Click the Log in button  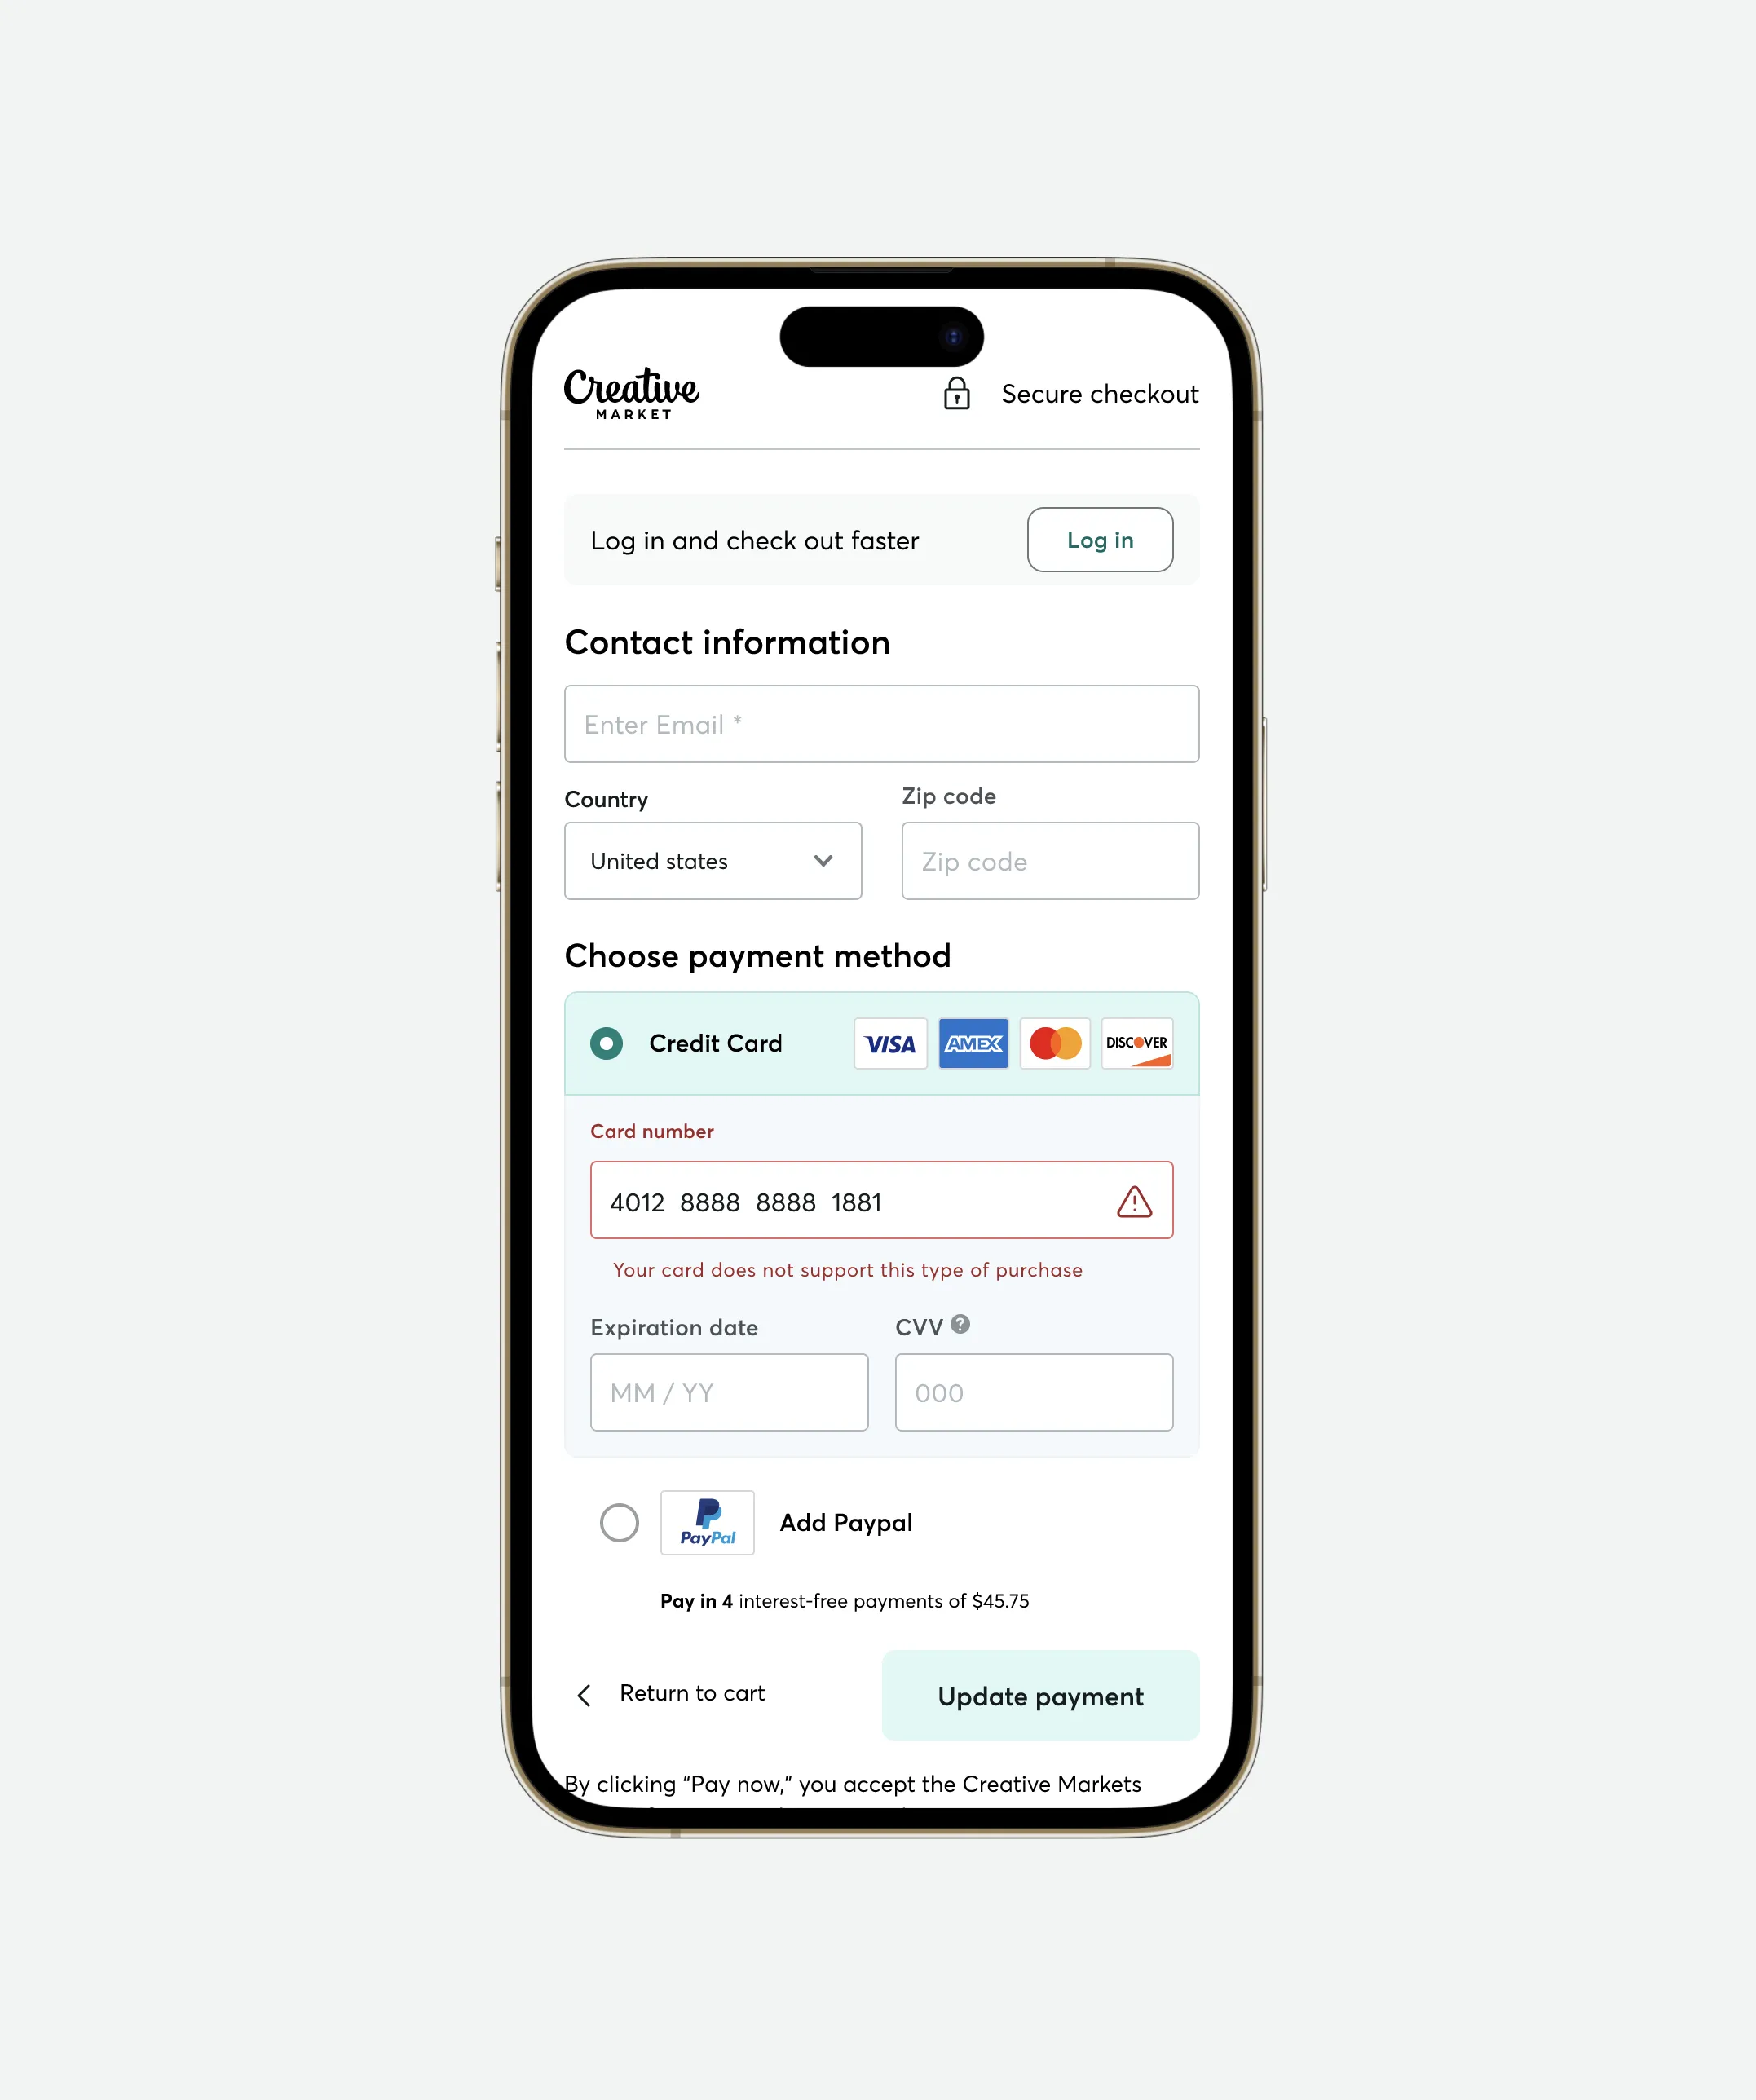tap(1101, 539)
